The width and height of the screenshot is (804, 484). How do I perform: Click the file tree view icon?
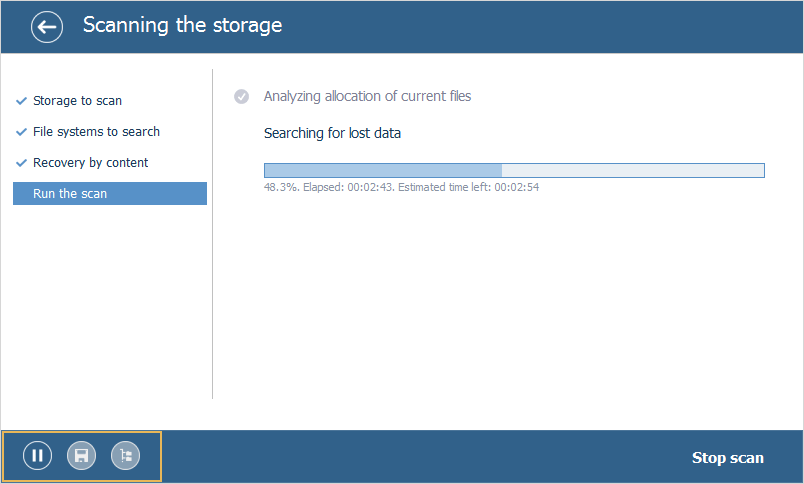[x=125, y=456]
